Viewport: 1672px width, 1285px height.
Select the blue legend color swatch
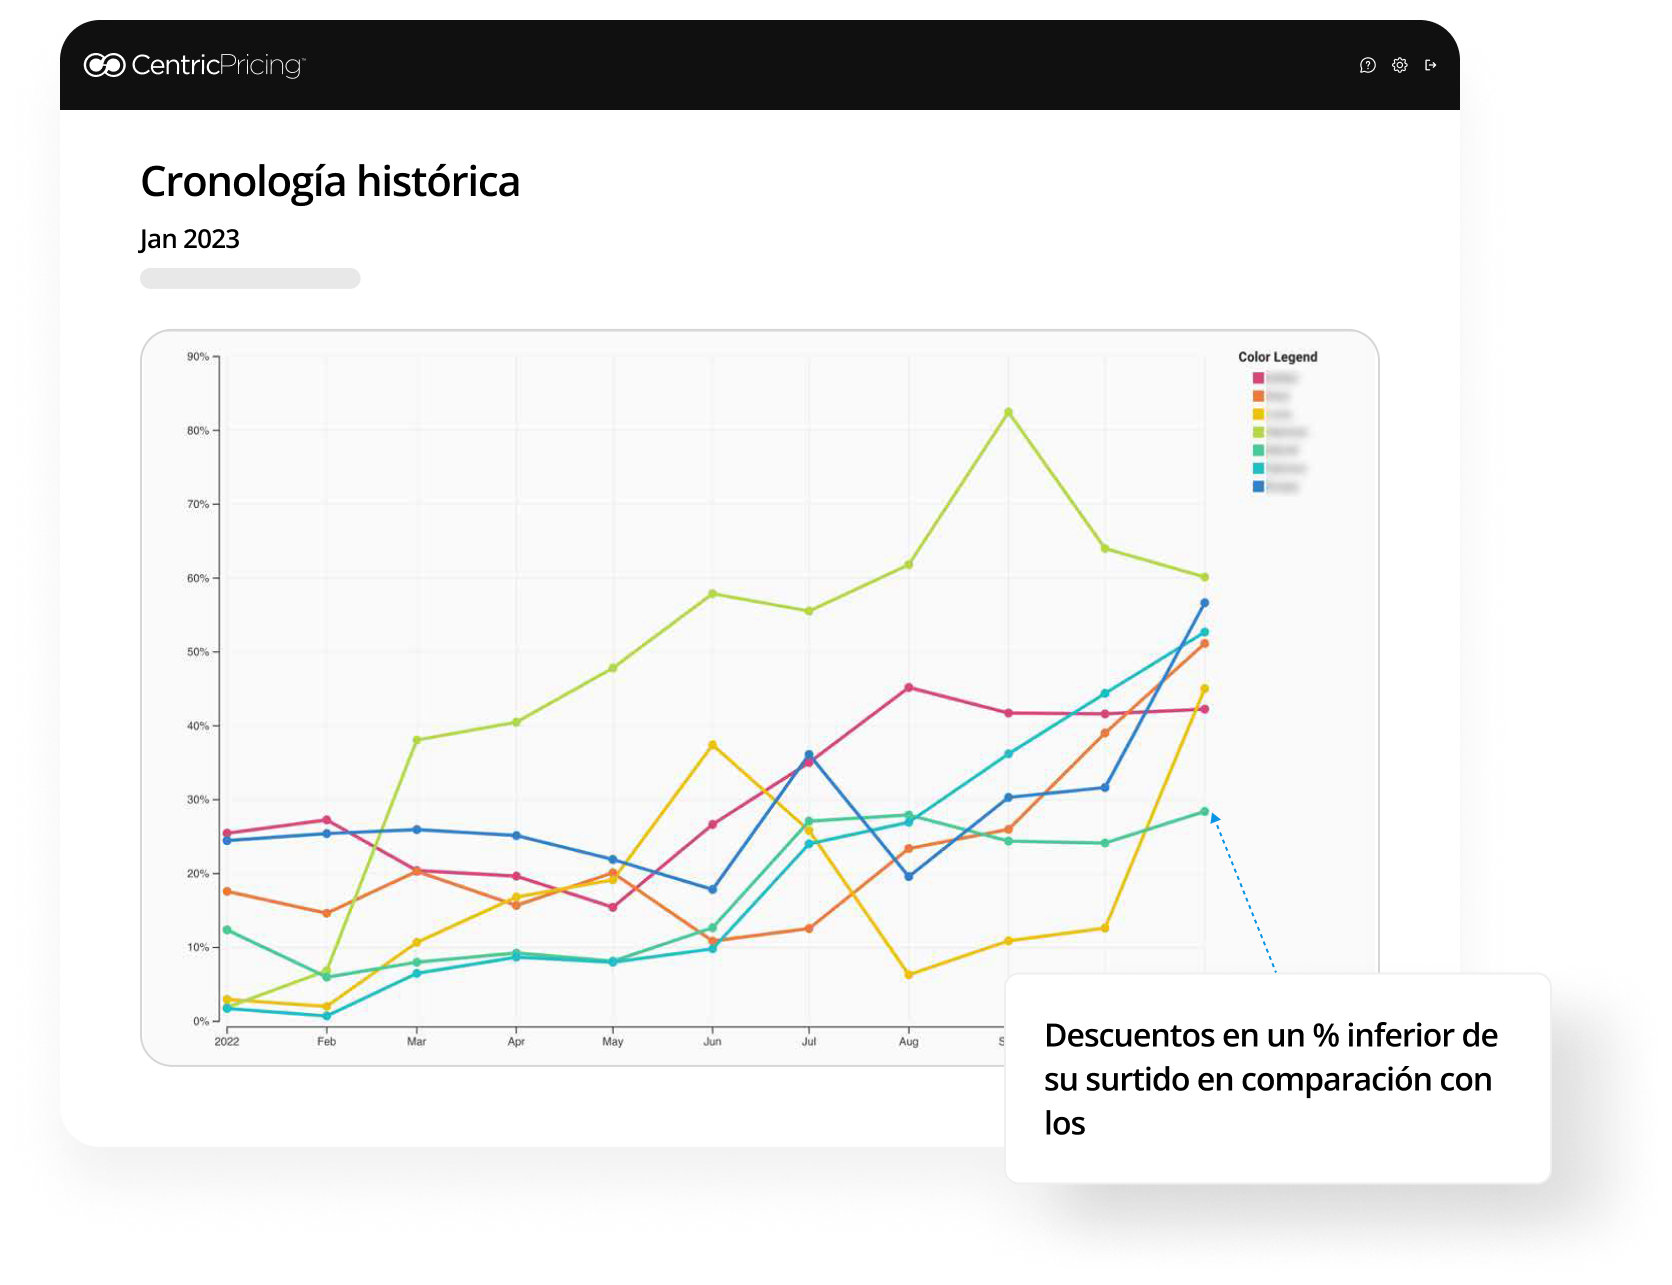click(x=1258, y=486)
